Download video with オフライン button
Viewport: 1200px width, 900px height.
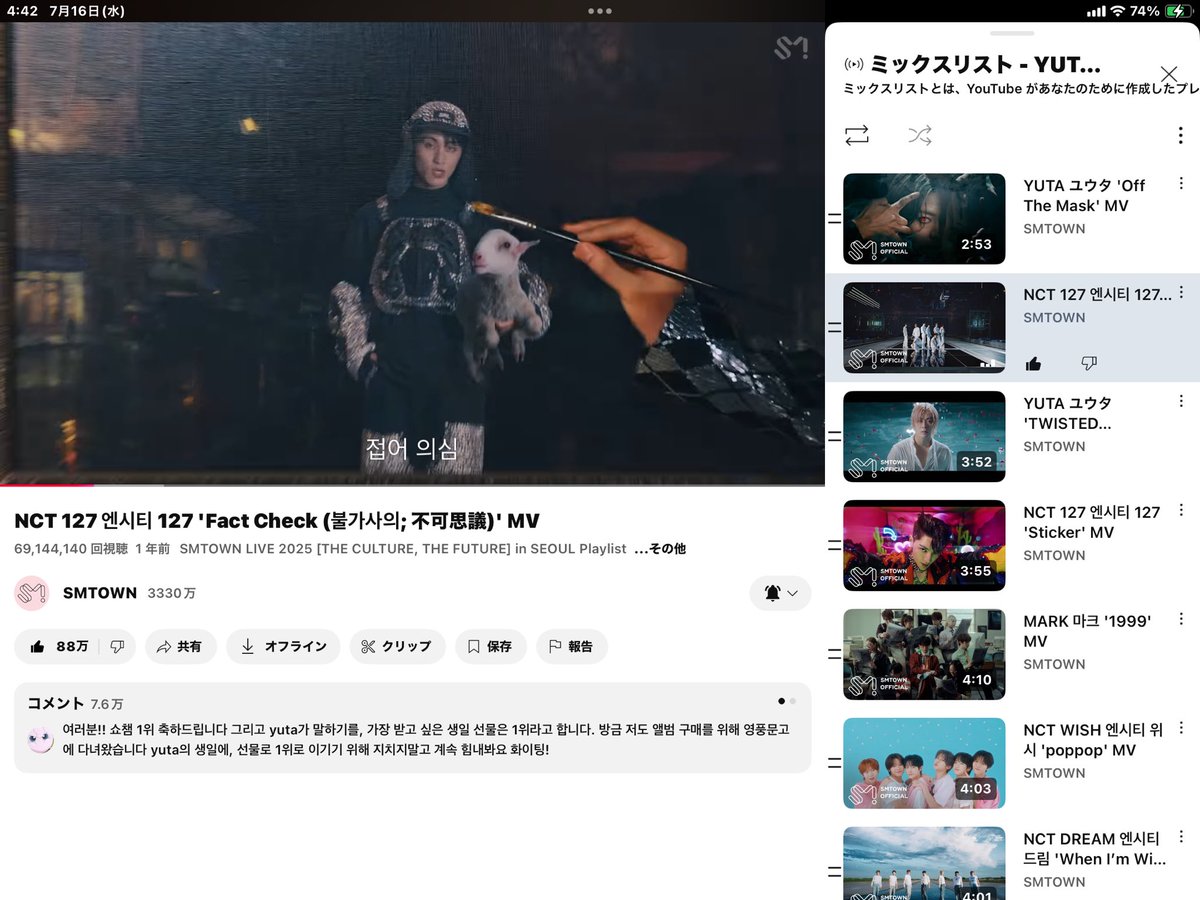pyautogui.click(x=283, y=647)
